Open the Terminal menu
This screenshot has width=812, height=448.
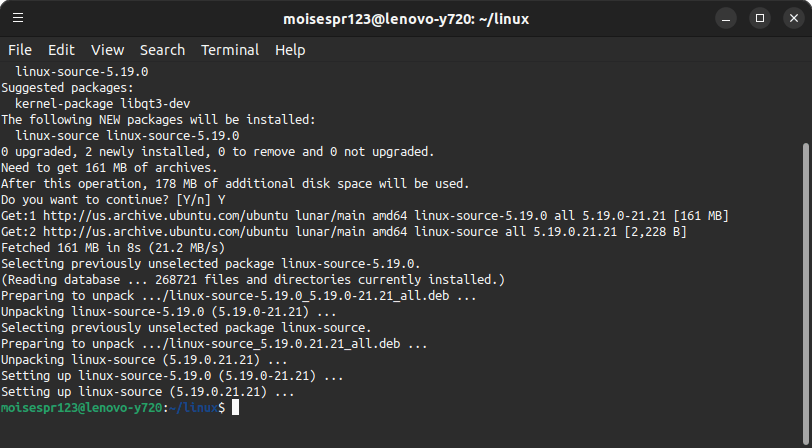click(230, 50)
